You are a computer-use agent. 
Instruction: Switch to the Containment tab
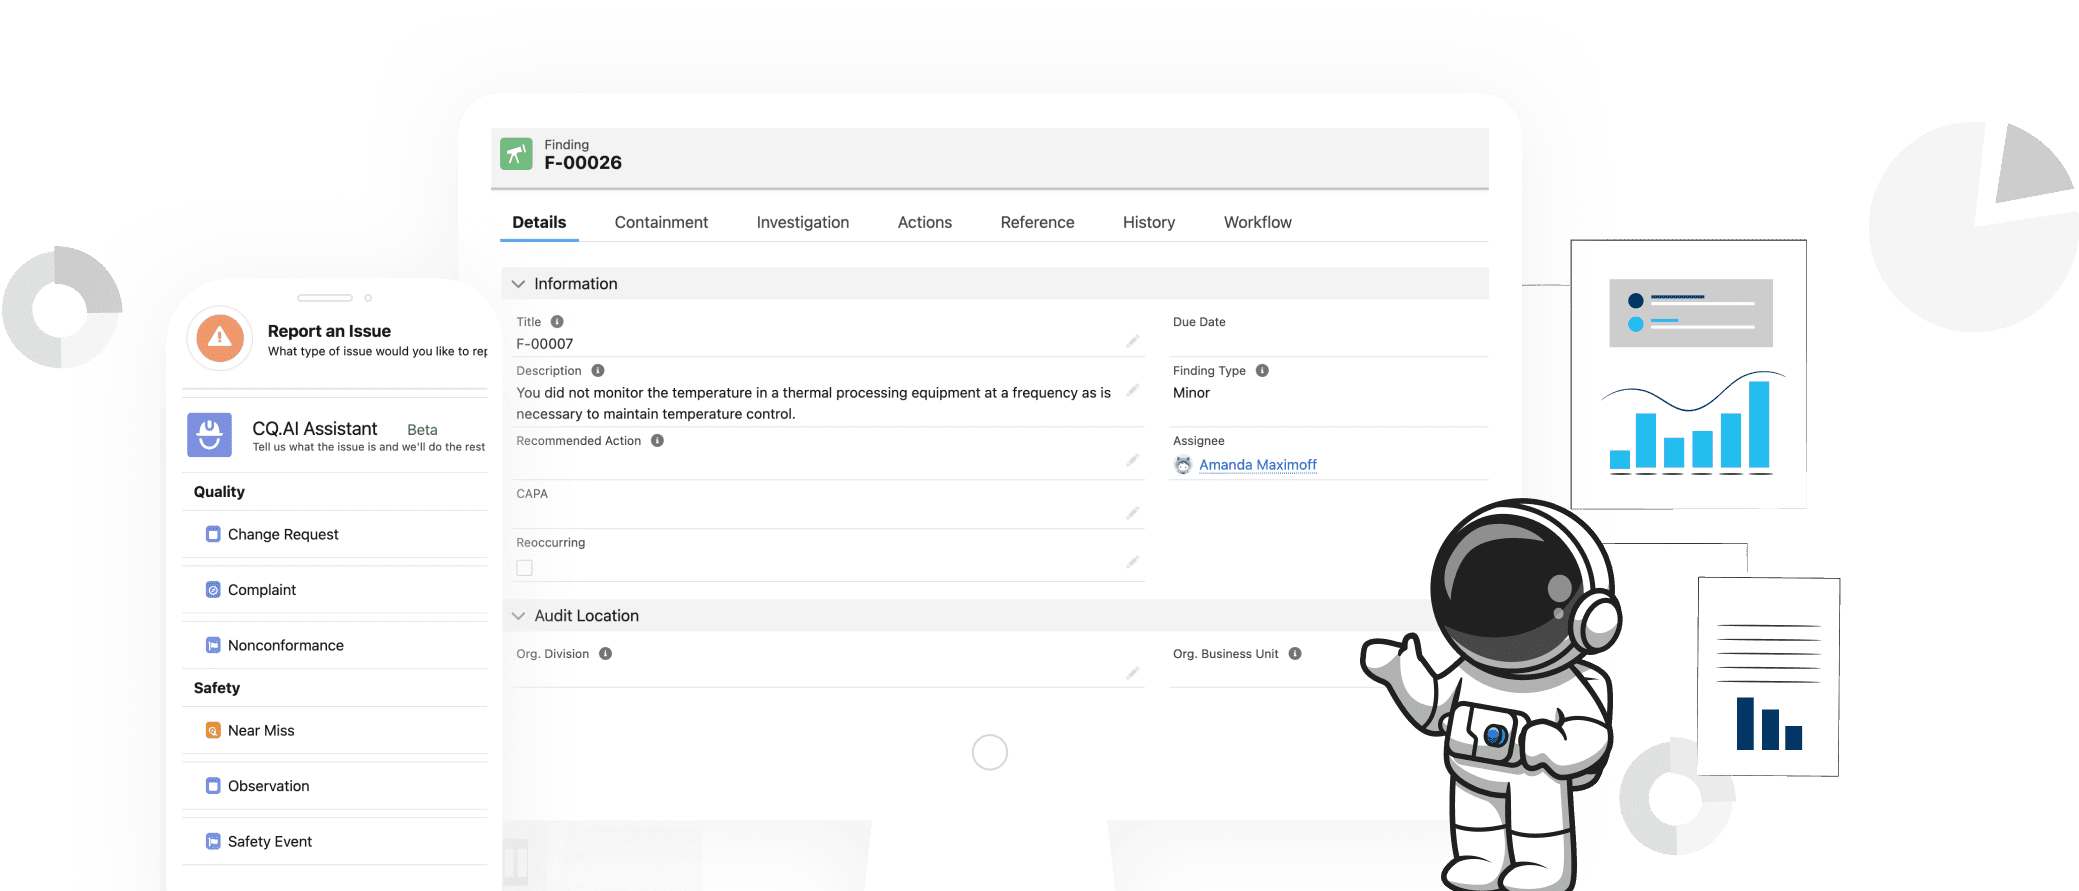click(x=661, y=222)
